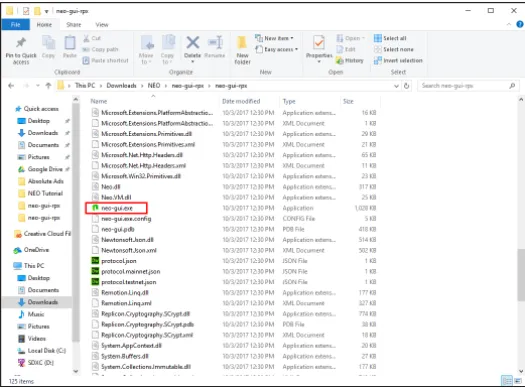Open the Help question mark icon
The width and height of the screenshot is (525, 388).
pos(520,24)
